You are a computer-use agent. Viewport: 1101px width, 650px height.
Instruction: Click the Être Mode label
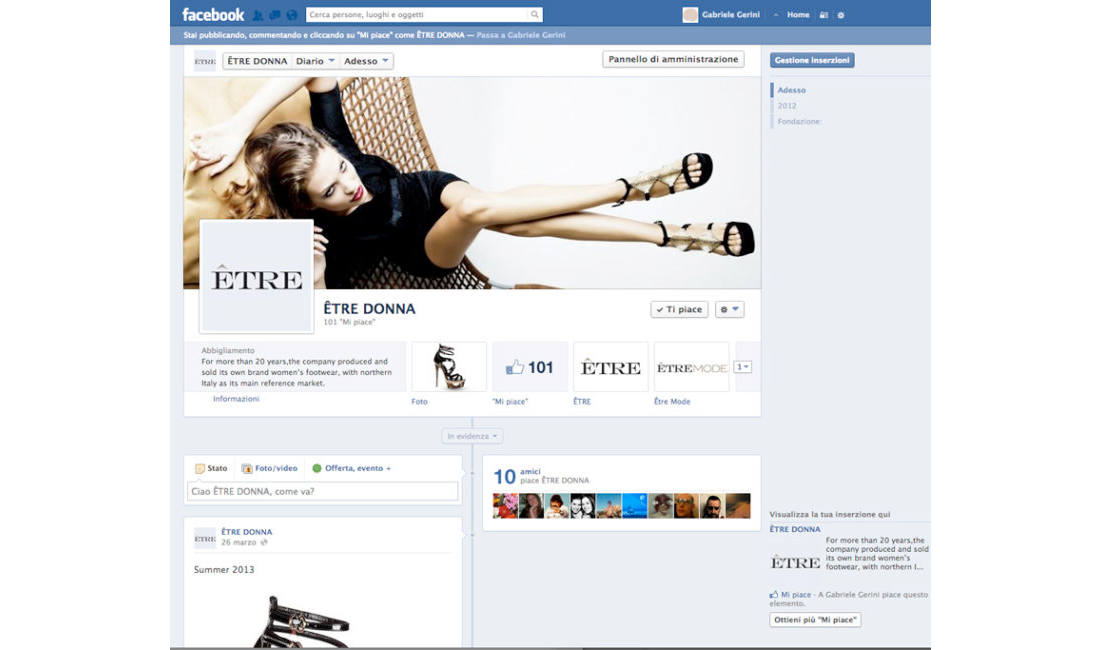pyautogui.click(x=672, y=402)
